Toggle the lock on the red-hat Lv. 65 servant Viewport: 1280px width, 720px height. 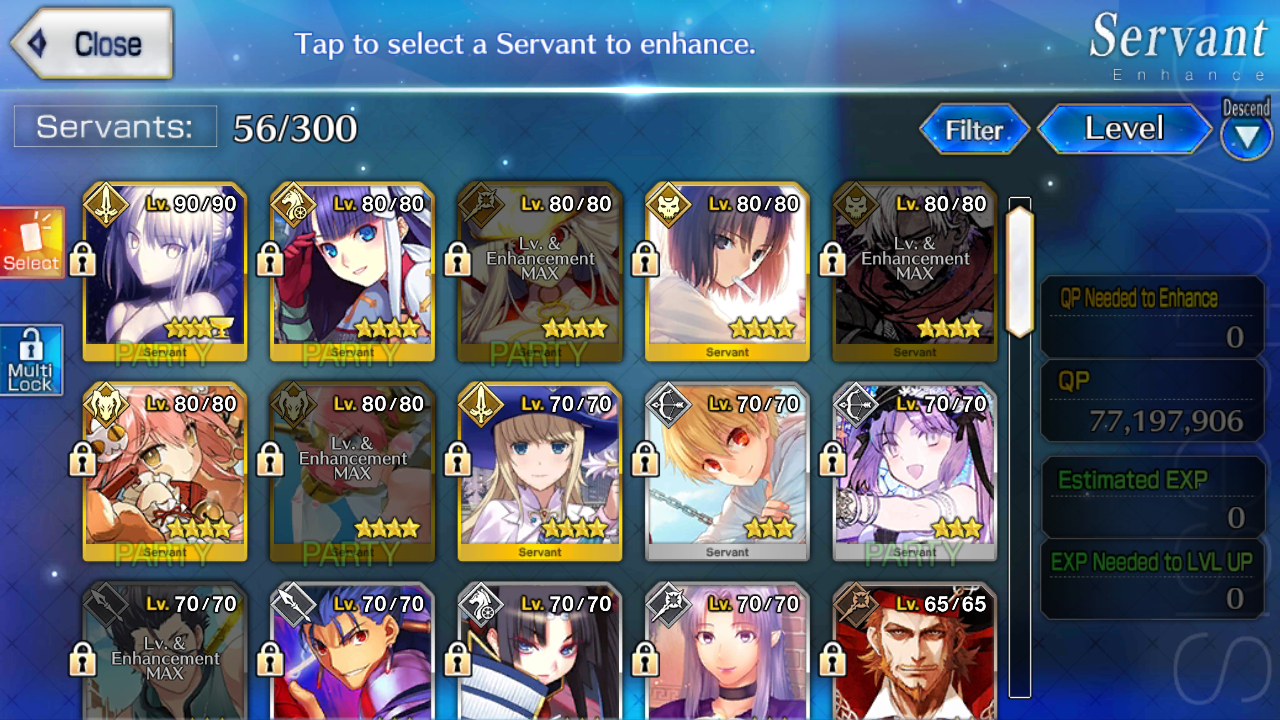[834, 659]
